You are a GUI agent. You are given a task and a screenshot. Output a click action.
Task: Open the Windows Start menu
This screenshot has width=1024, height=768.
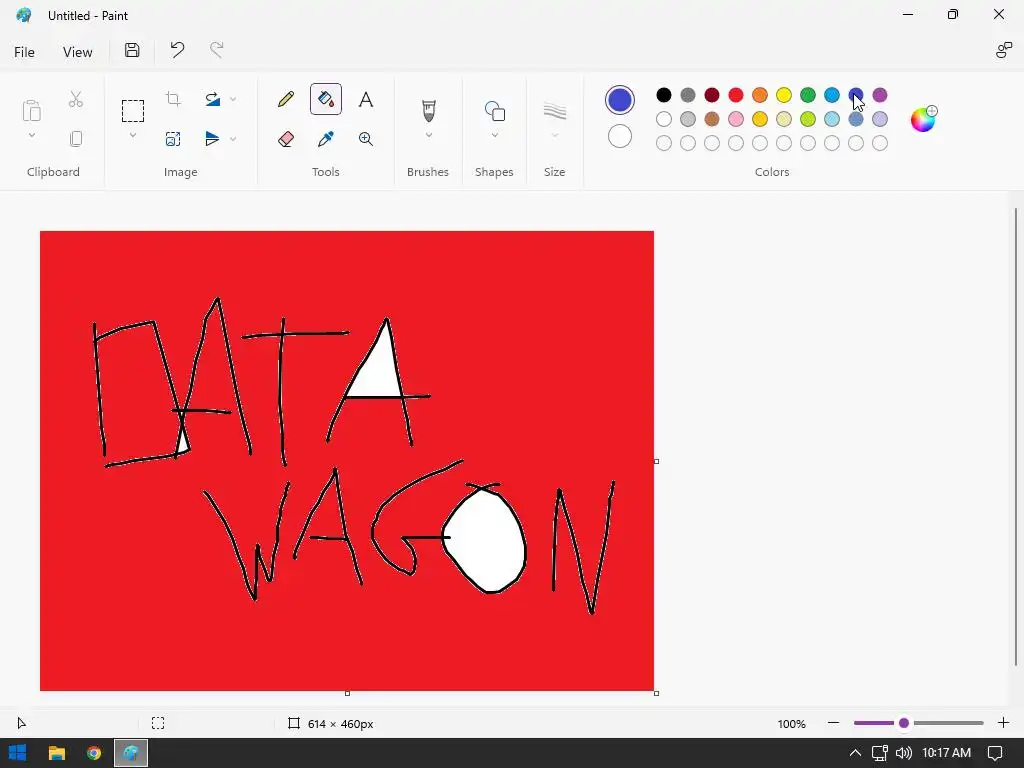(x=18, y=753)
